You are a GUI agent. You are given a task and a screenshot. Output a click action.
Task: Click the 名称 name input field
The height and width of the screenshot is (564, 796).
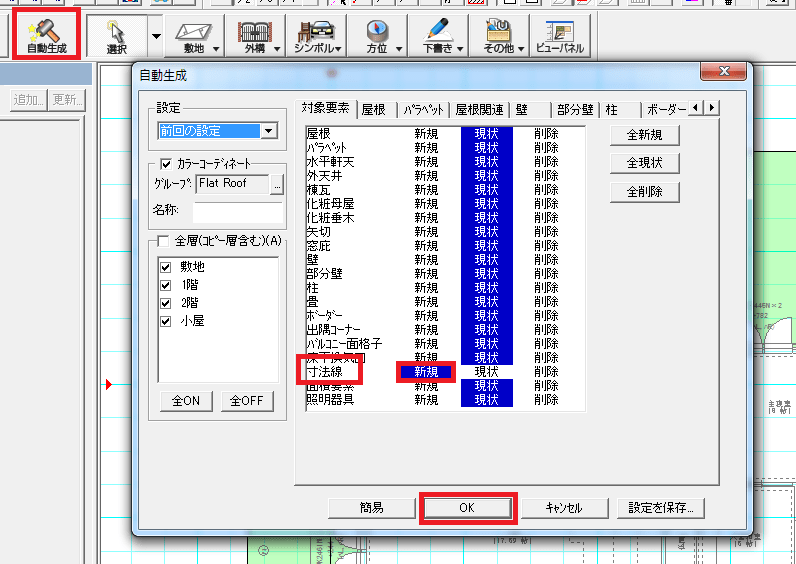tap(238, 211)
